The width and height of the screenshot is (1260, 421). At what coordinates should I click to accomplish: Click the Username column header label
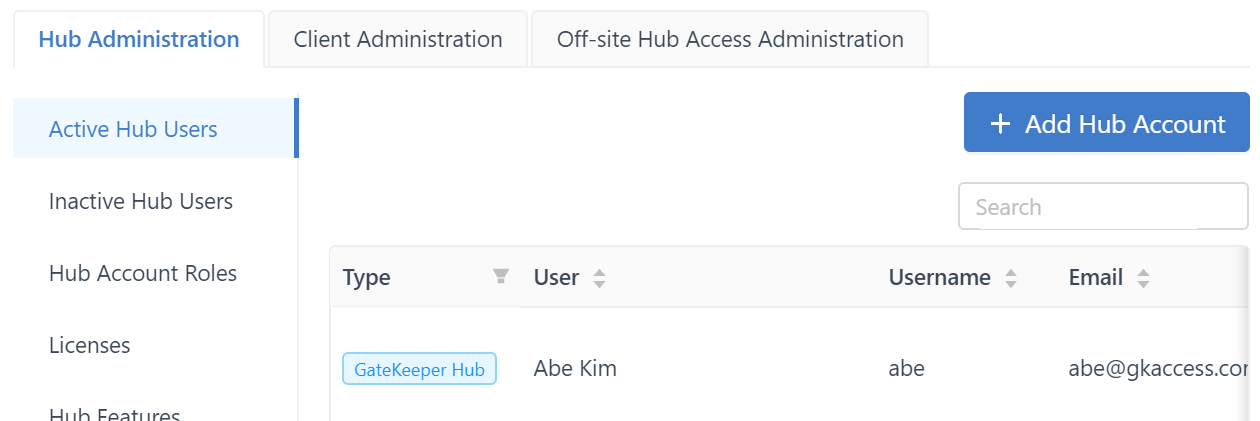click(939, 278)
